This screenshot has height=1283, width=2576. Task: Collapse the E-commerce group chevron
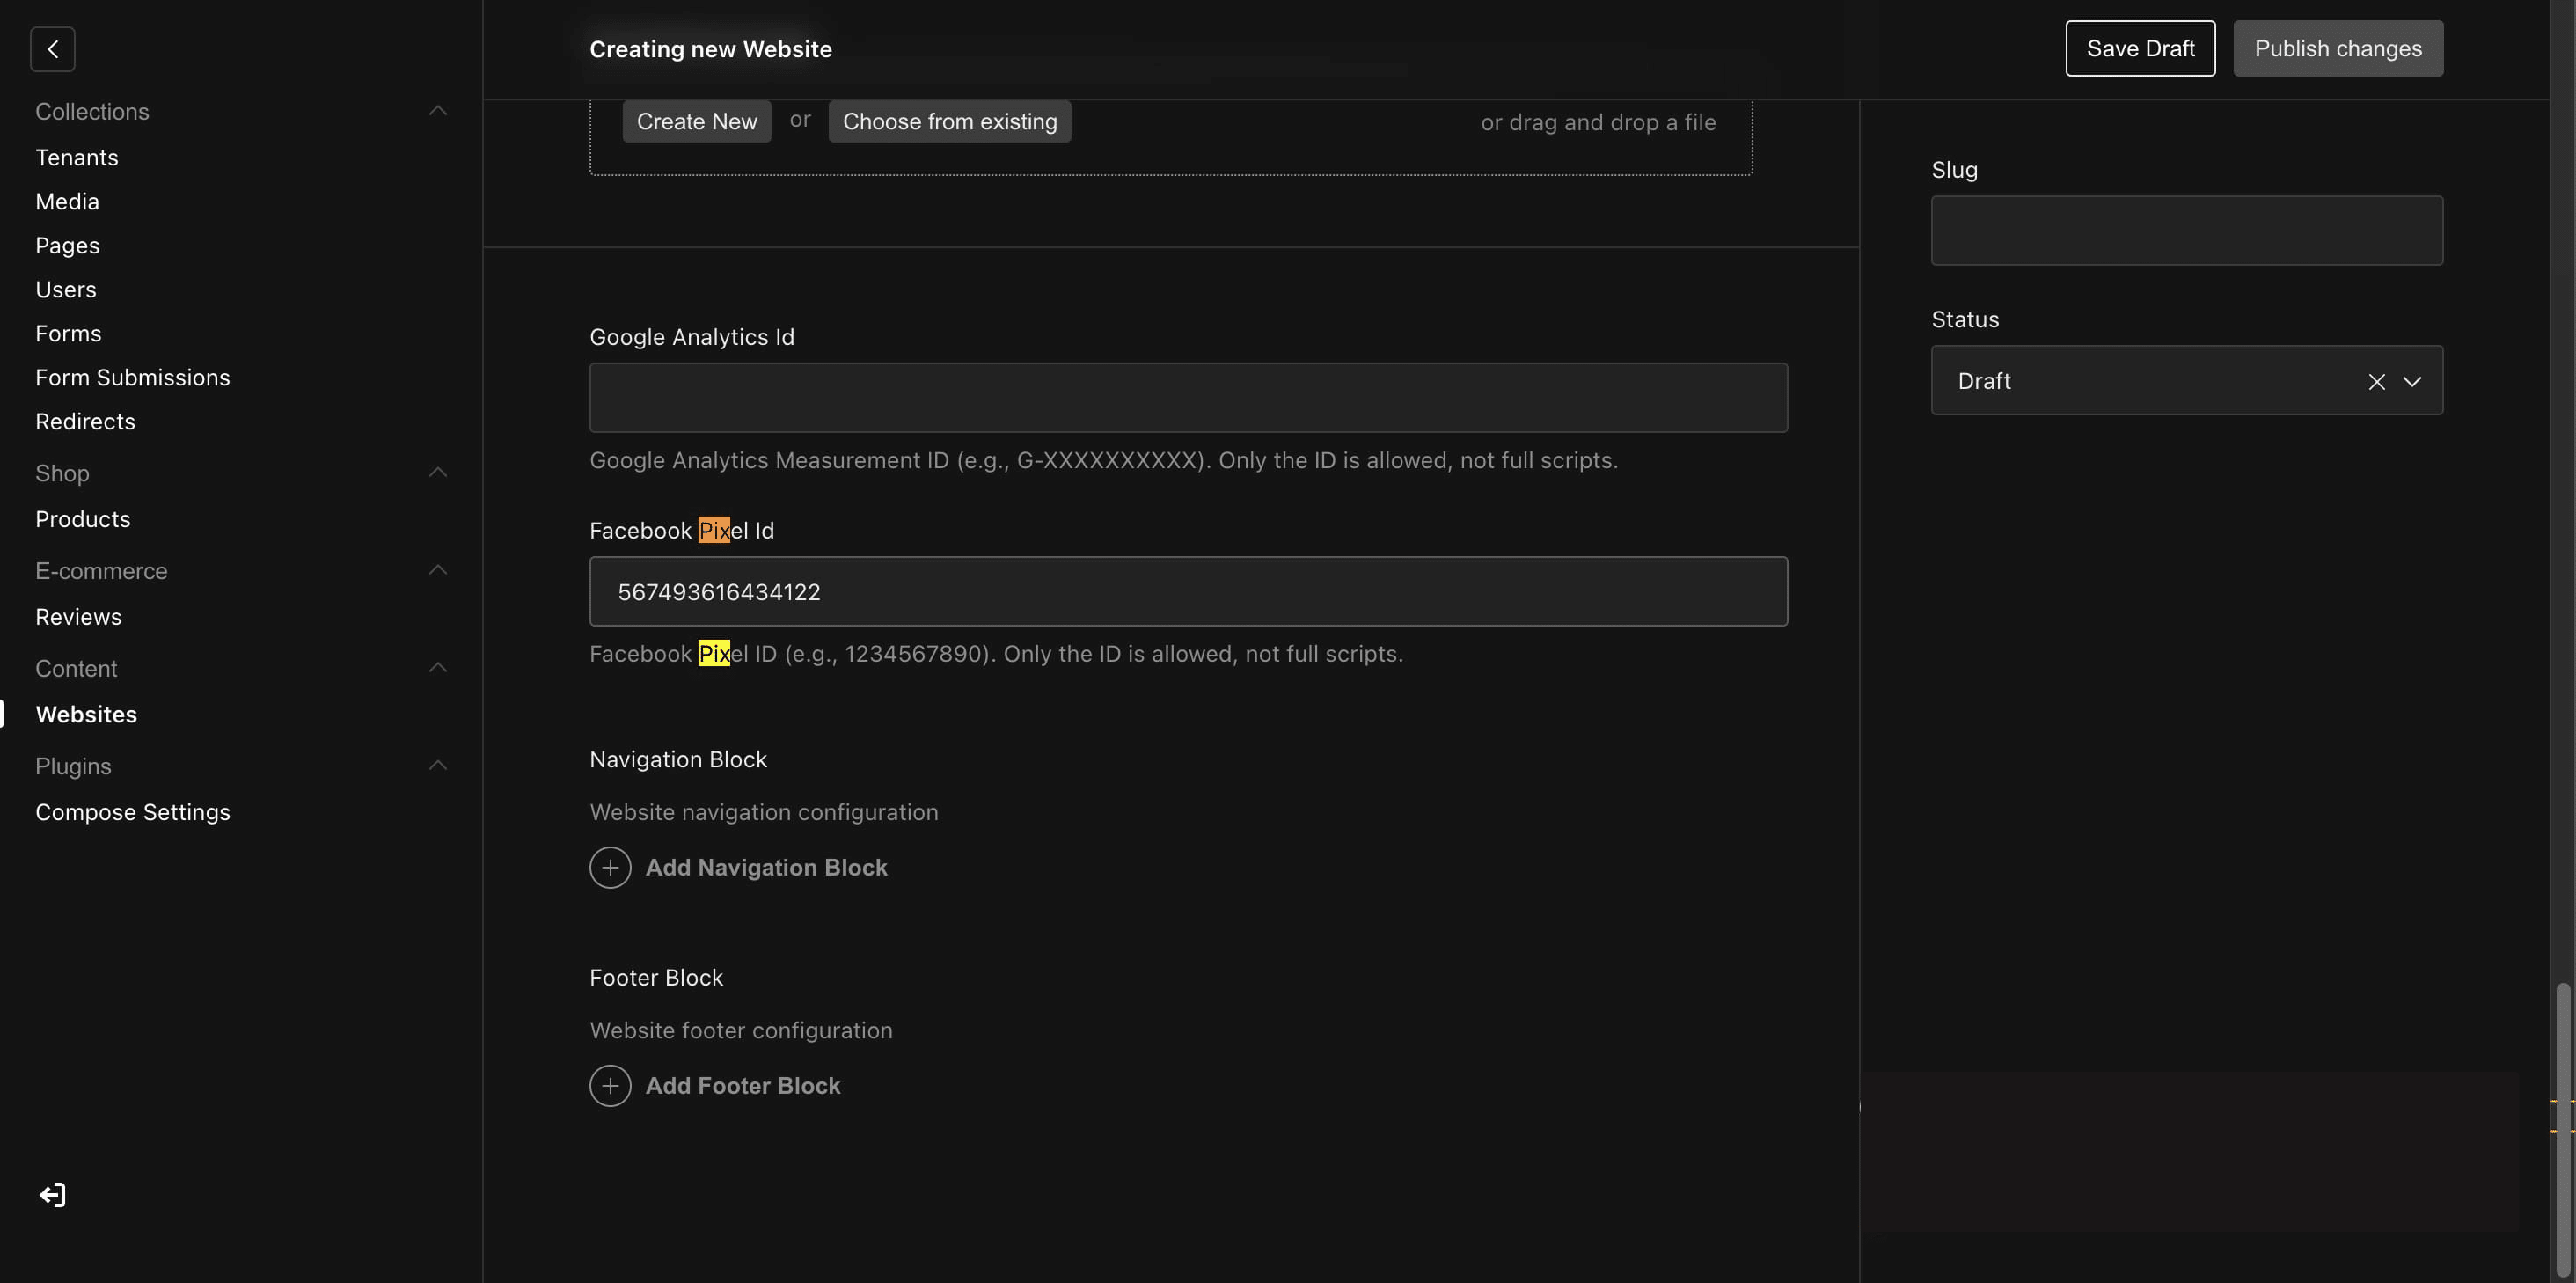(x=437, y=570)
